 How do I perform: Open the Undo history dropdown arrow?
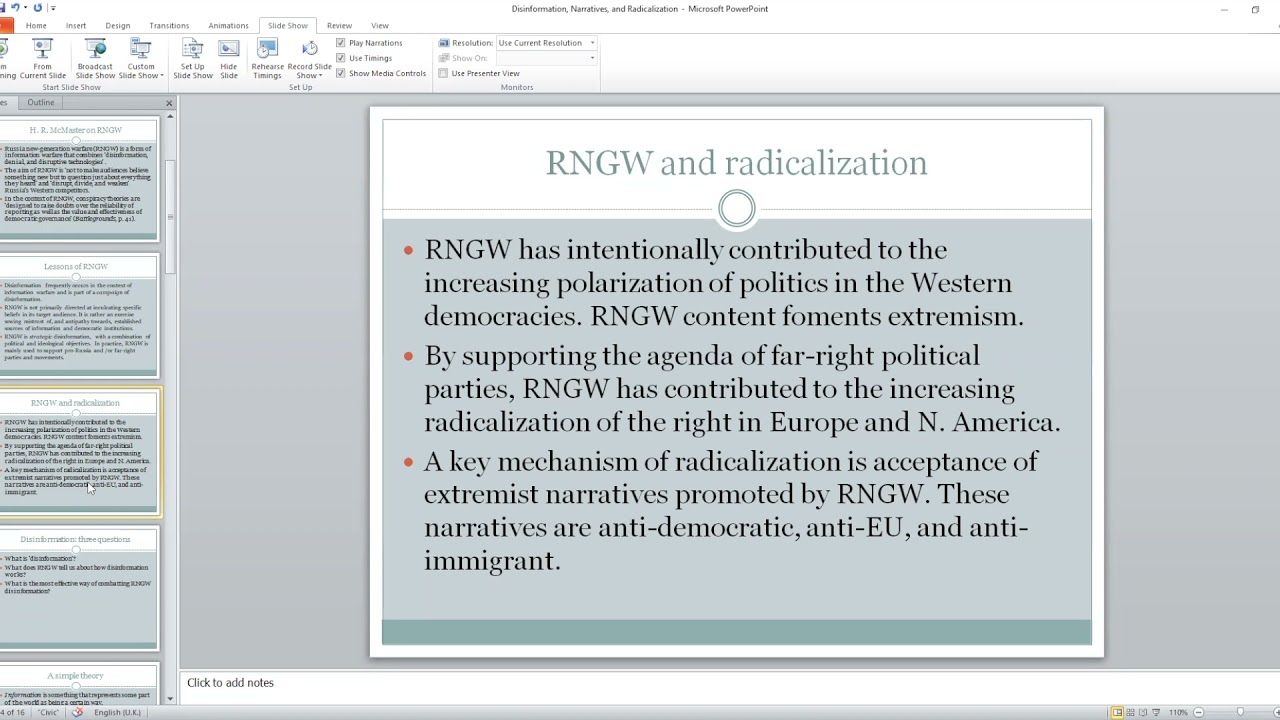tap(25, 8)
